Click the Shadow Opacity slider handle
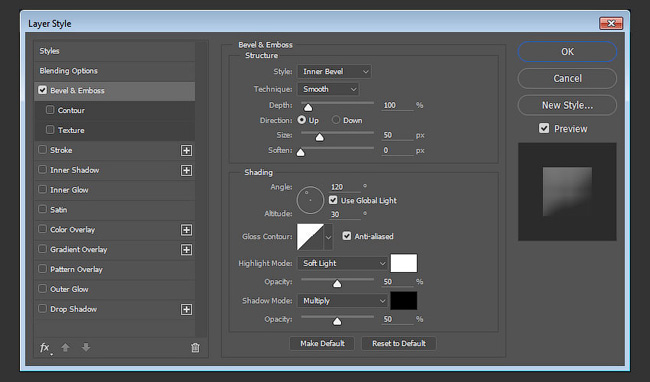 click(337, 322)
